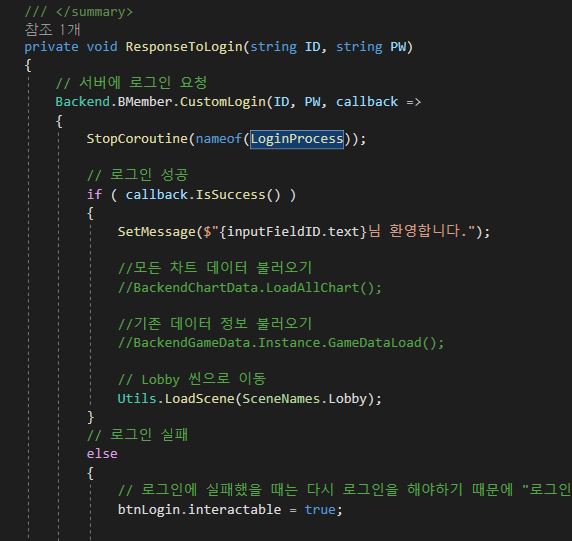Click the commented BackendChartData.LoadAllChart line
The height and width of the screenshot is (541, 572).
[x=250, y=287]
